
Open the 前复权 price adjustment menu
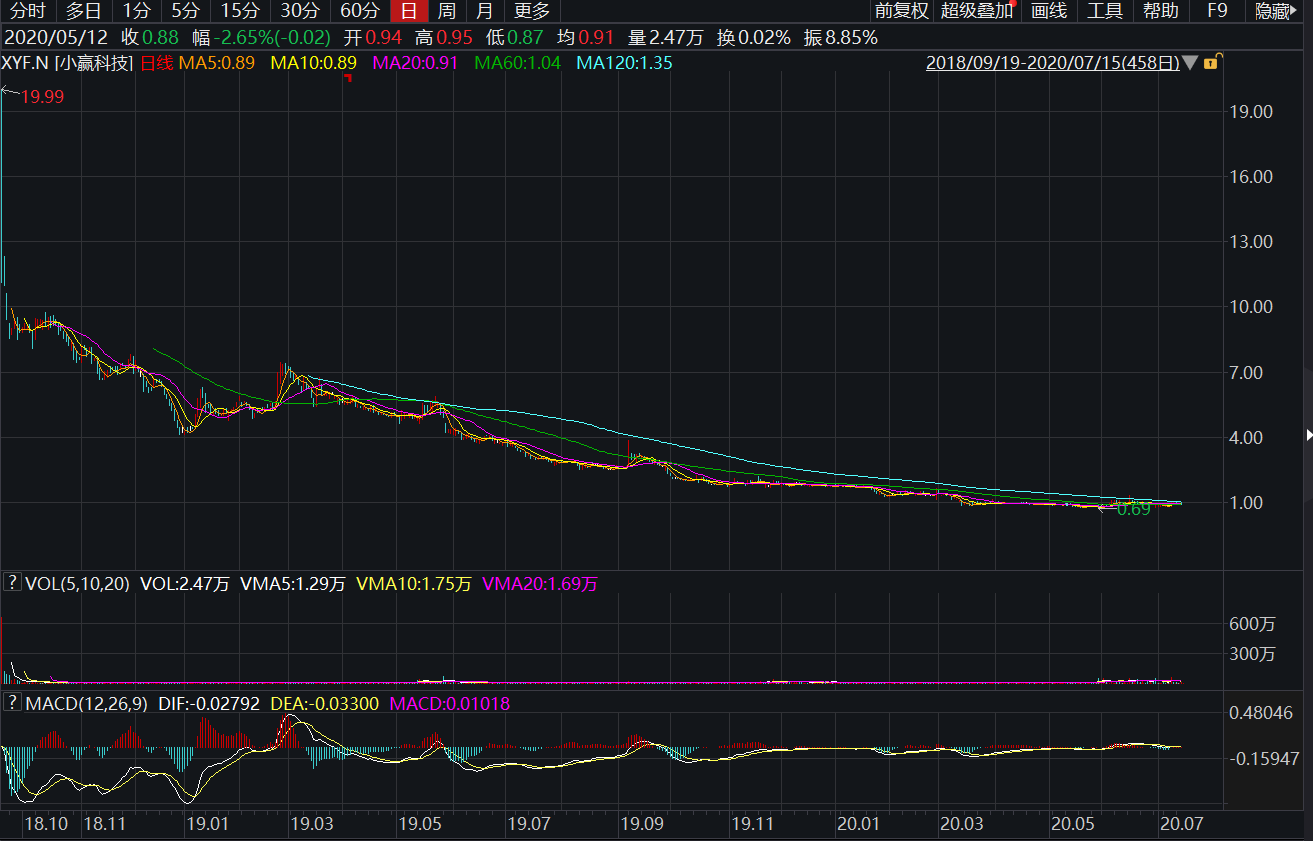901,11
